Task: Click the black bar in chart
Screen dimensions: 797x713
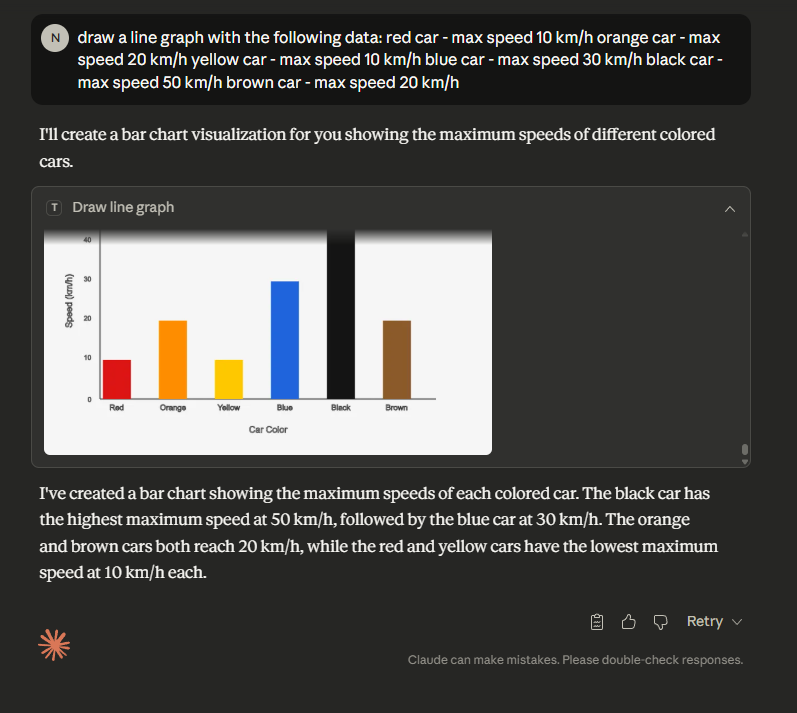Action: click(341, 315)
